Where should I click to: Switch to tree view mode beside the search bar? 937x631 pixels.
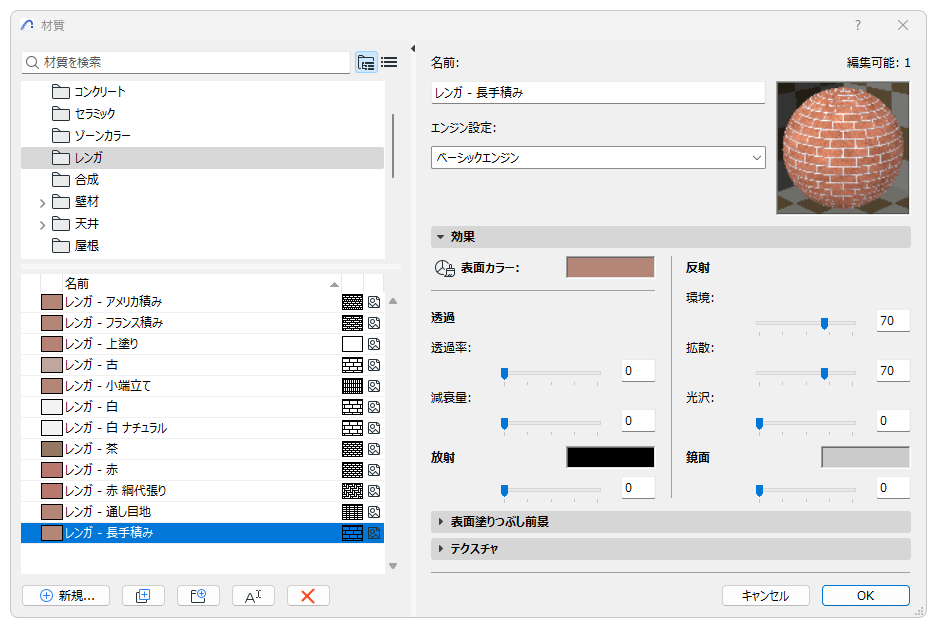point(365,61)
